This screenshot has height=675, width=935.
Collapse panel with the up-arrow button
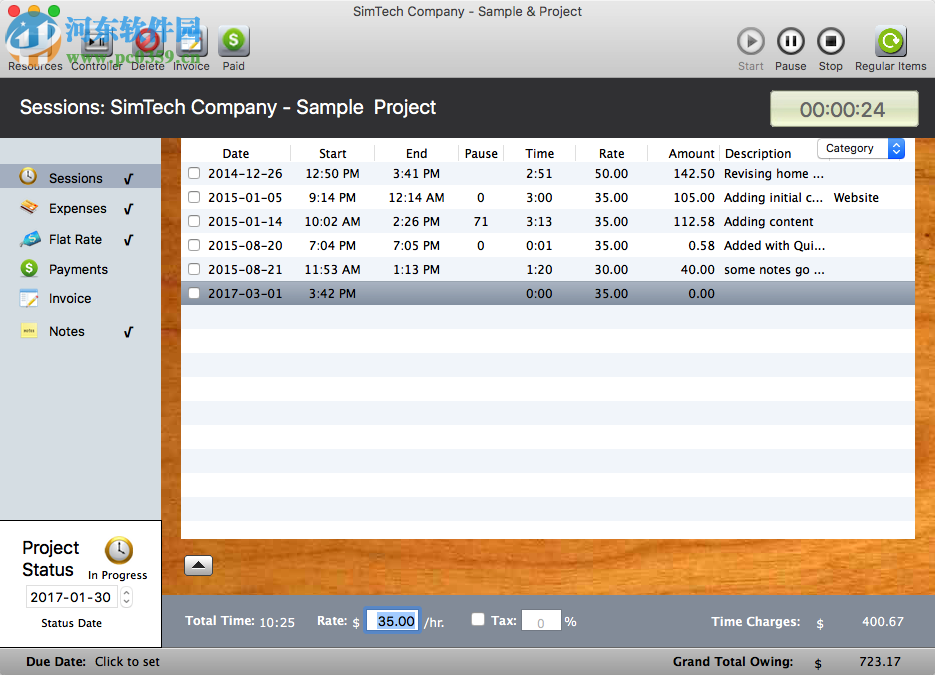coord(198,565)
